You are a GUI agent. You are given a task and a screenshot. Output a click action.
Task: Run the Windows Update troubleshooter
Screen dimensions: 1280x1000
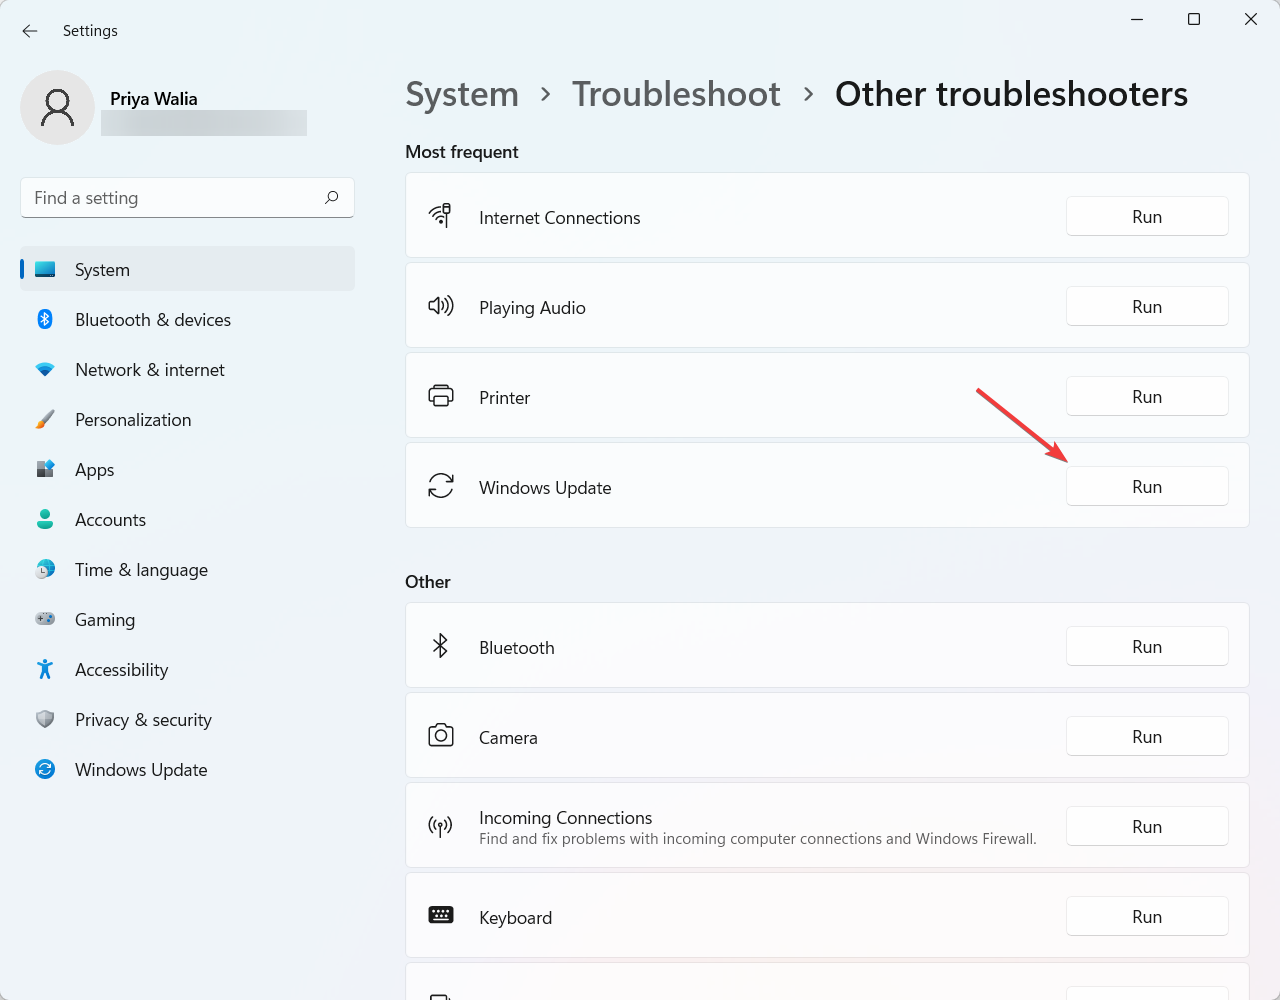[1147, 486]
